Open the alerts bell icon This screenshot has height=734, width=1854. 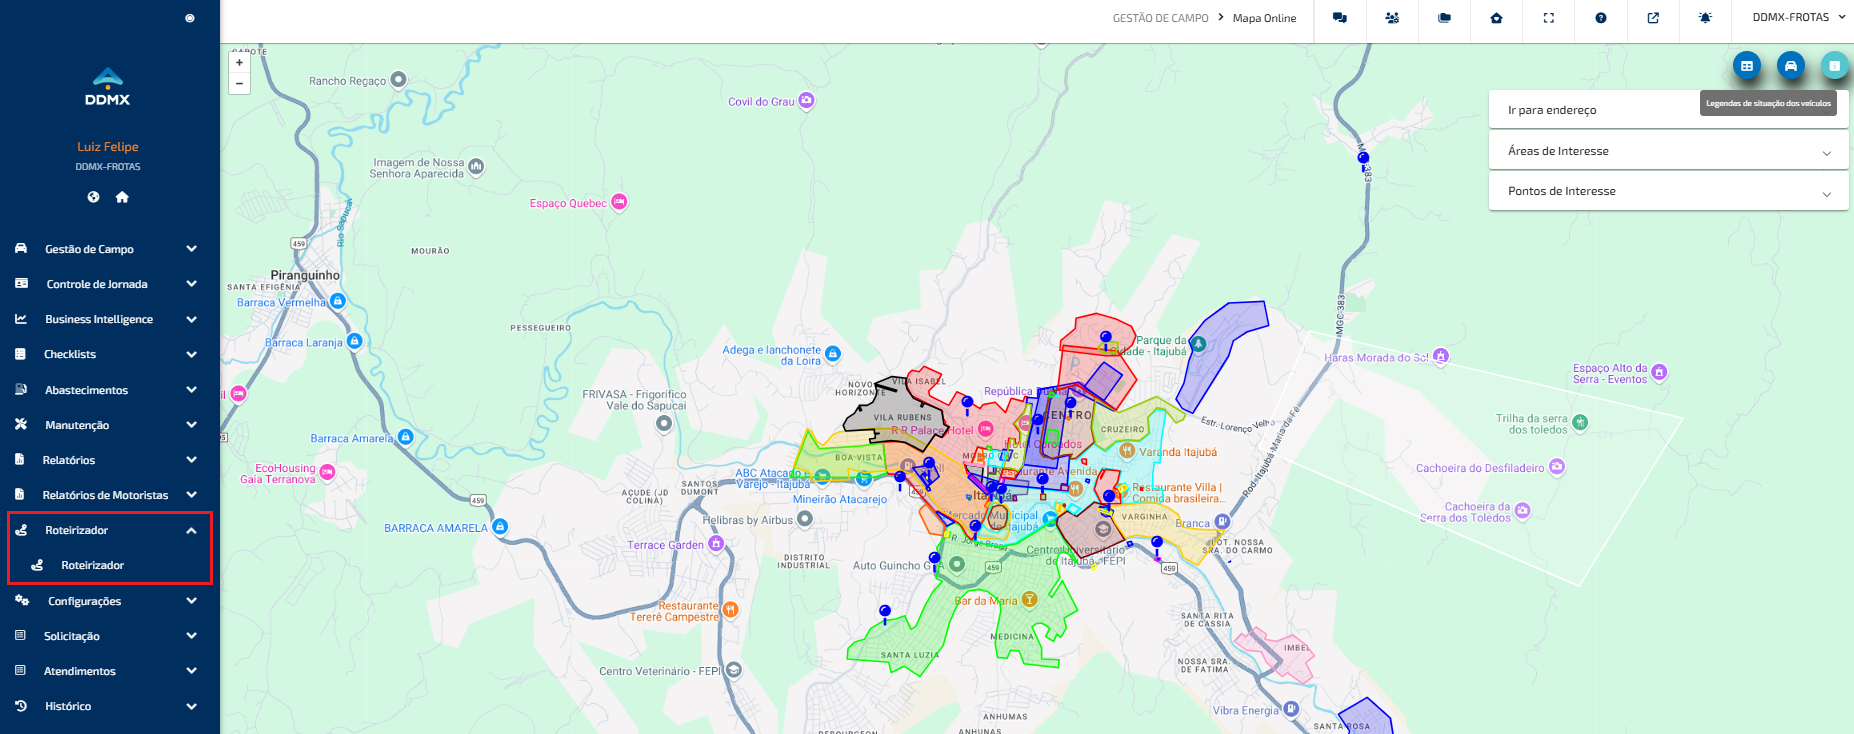coord(1705,18)
